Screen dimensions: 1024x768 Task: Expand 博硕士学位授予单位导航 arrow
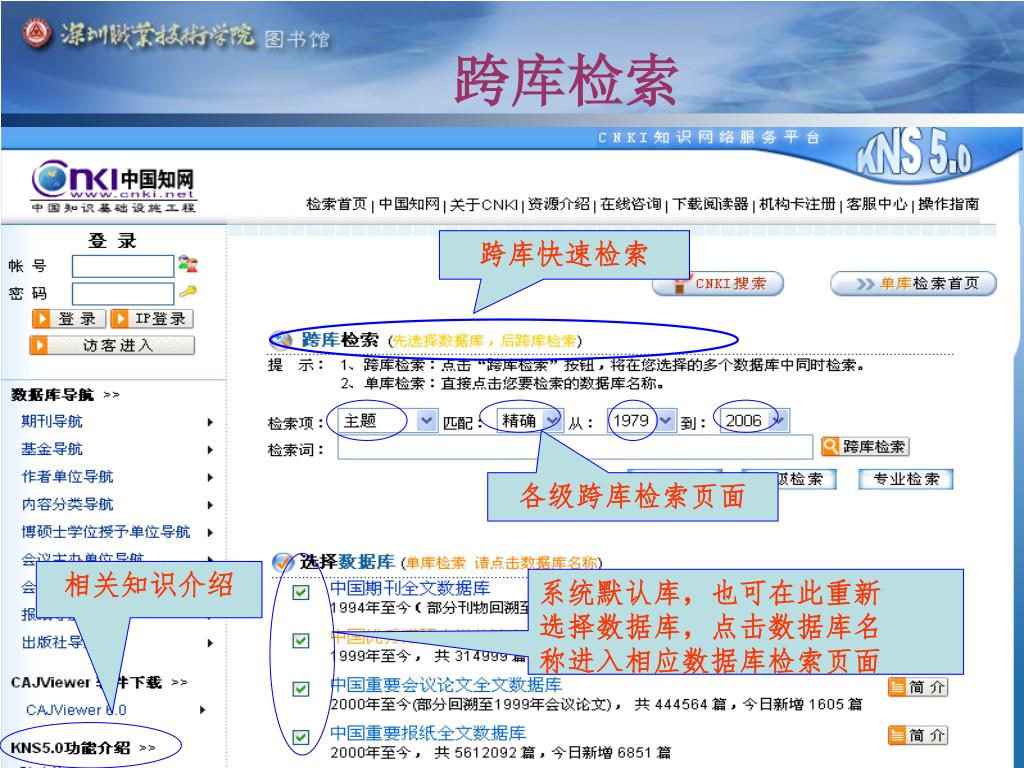[210, 532]
